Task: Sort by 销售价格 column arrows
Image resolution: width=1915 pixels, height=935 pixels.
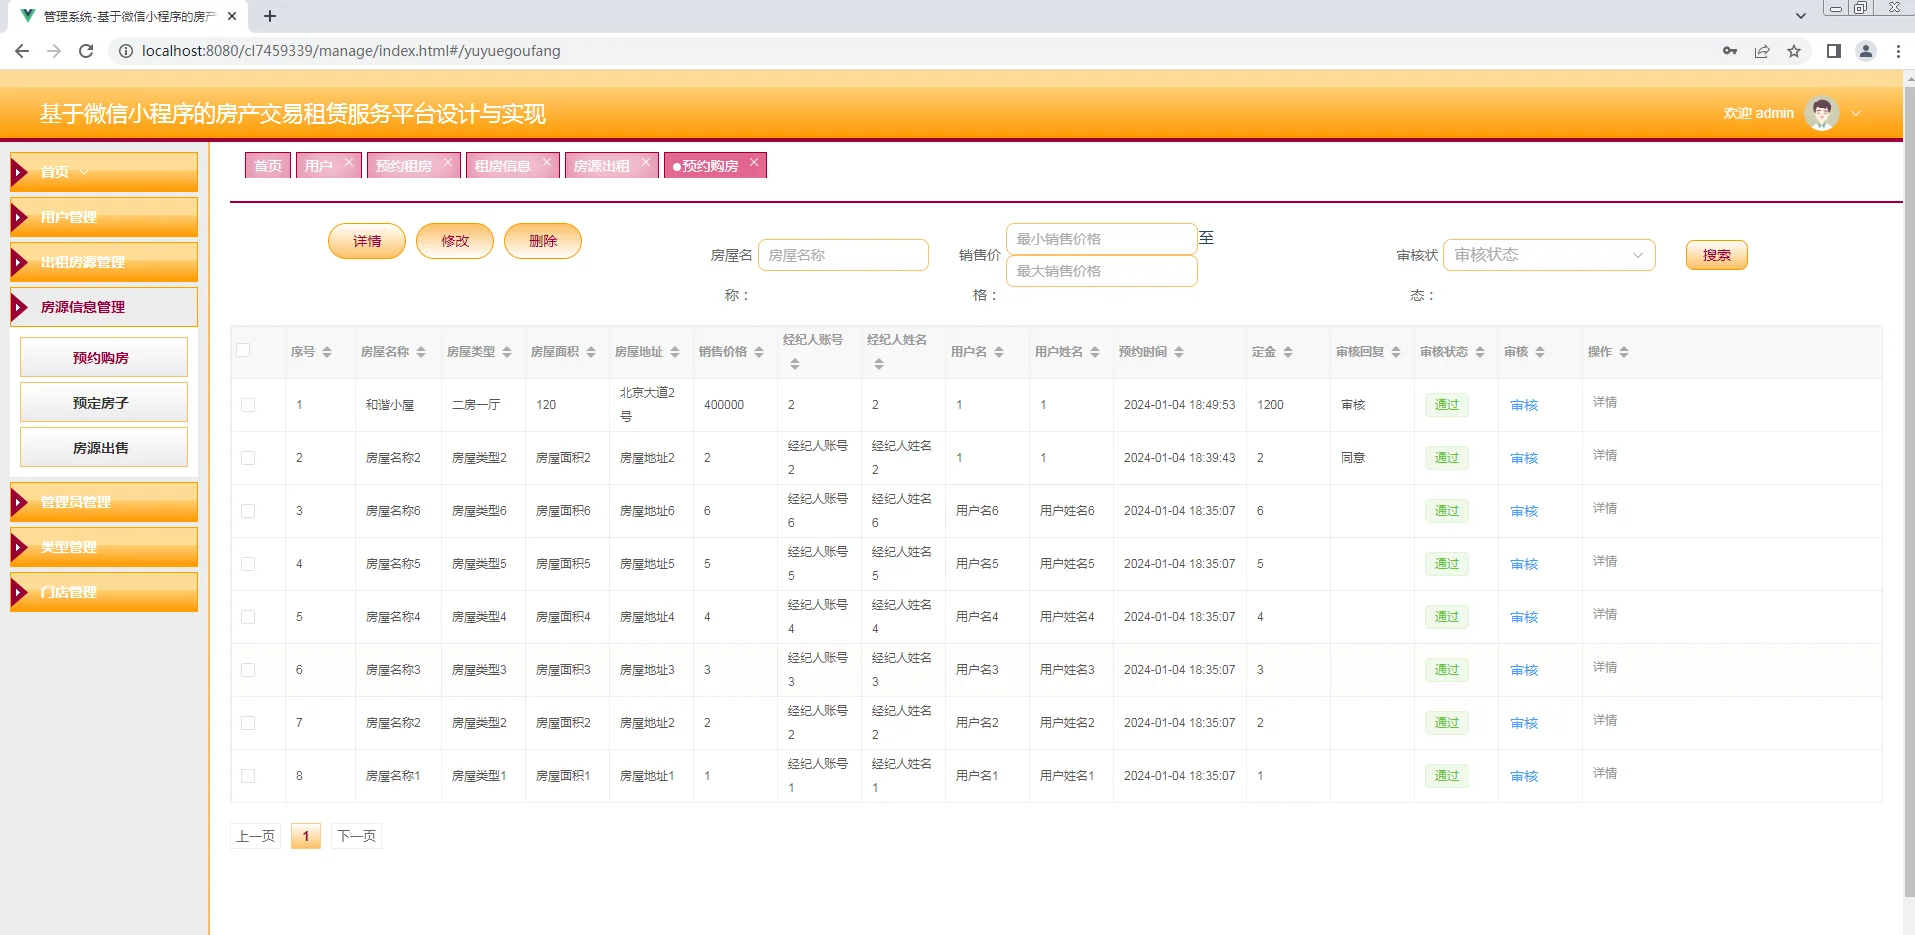Action: [x=759, y=352]
